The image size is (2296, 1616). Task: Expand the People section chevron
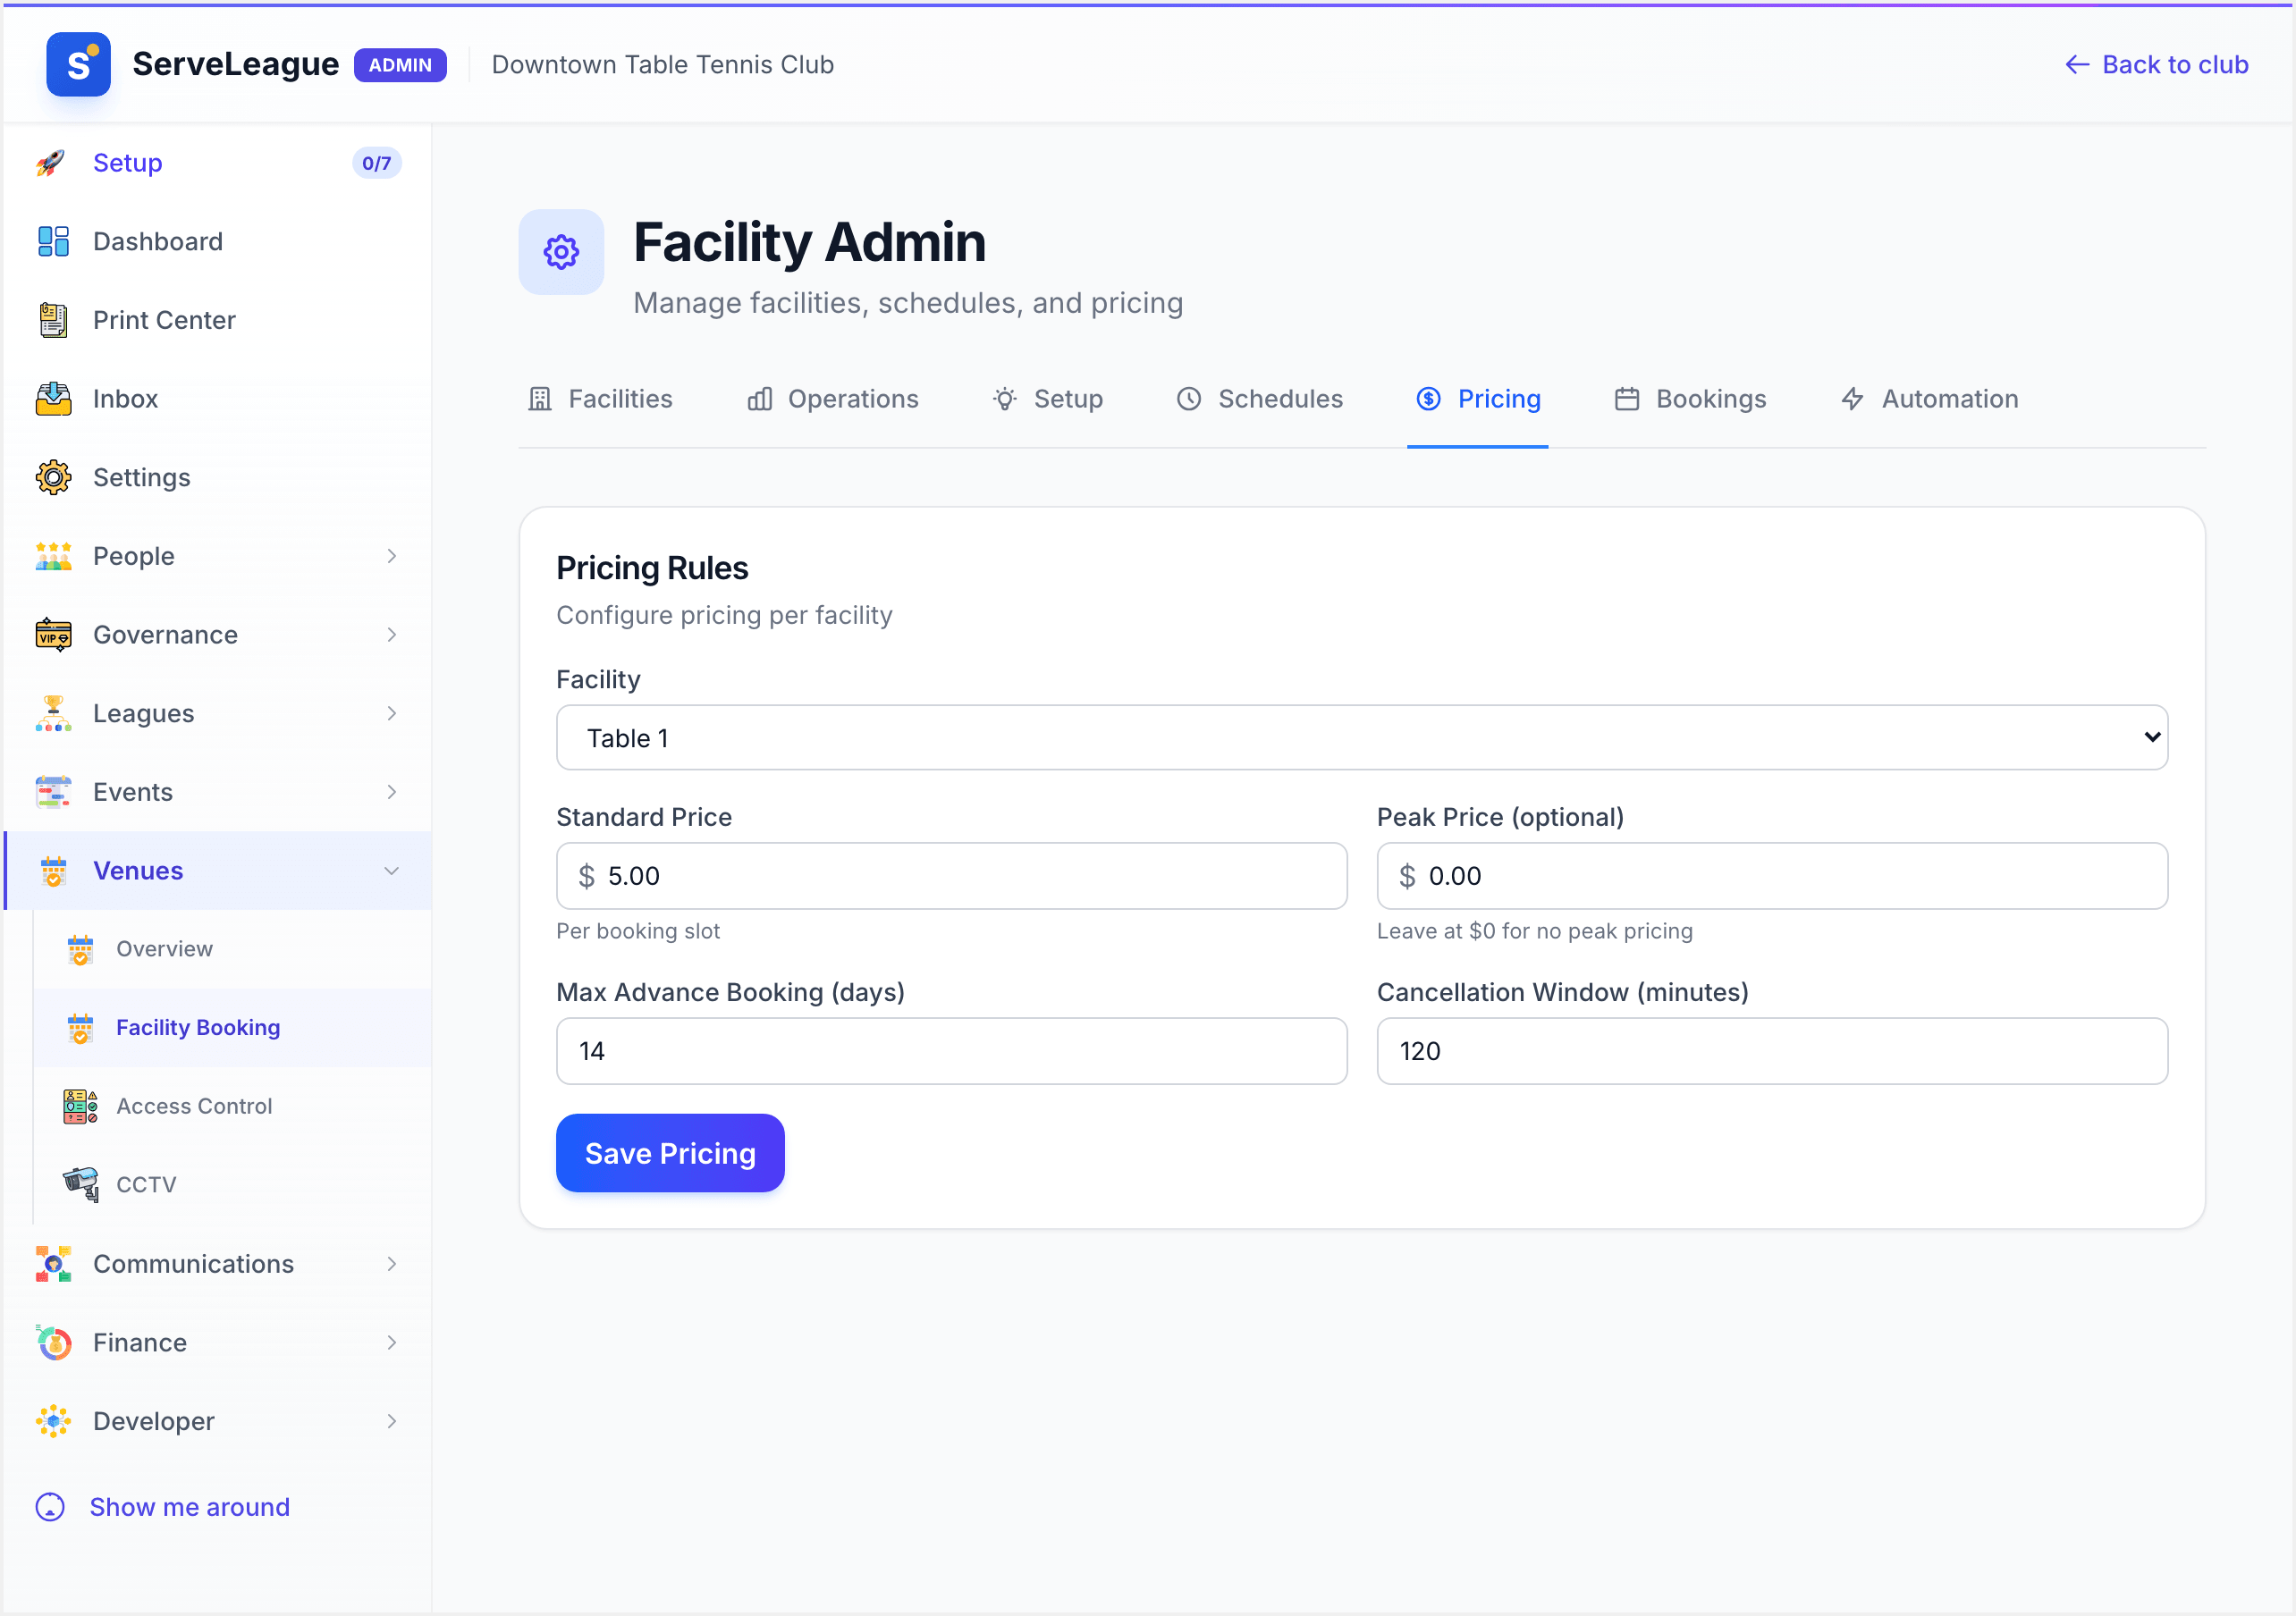tap(392, 556)
